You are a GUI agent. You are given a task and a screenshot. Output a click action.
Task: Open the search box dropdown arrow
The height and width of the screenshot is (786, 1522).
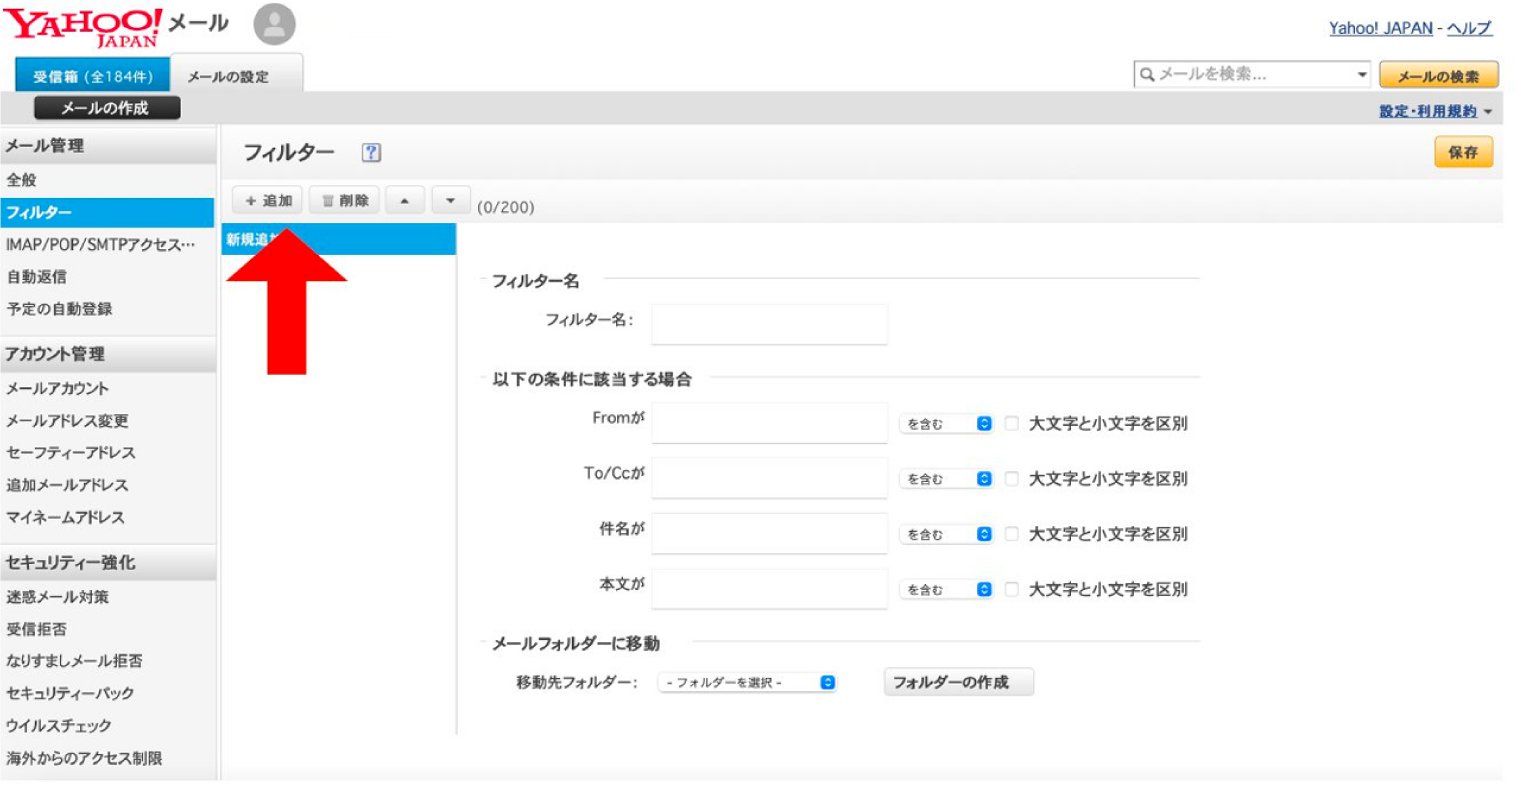point(1362,75)
